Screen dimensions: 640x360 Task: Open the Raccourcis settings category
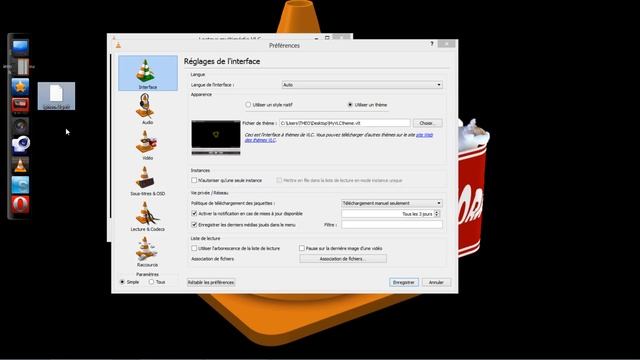coord(148,251)
